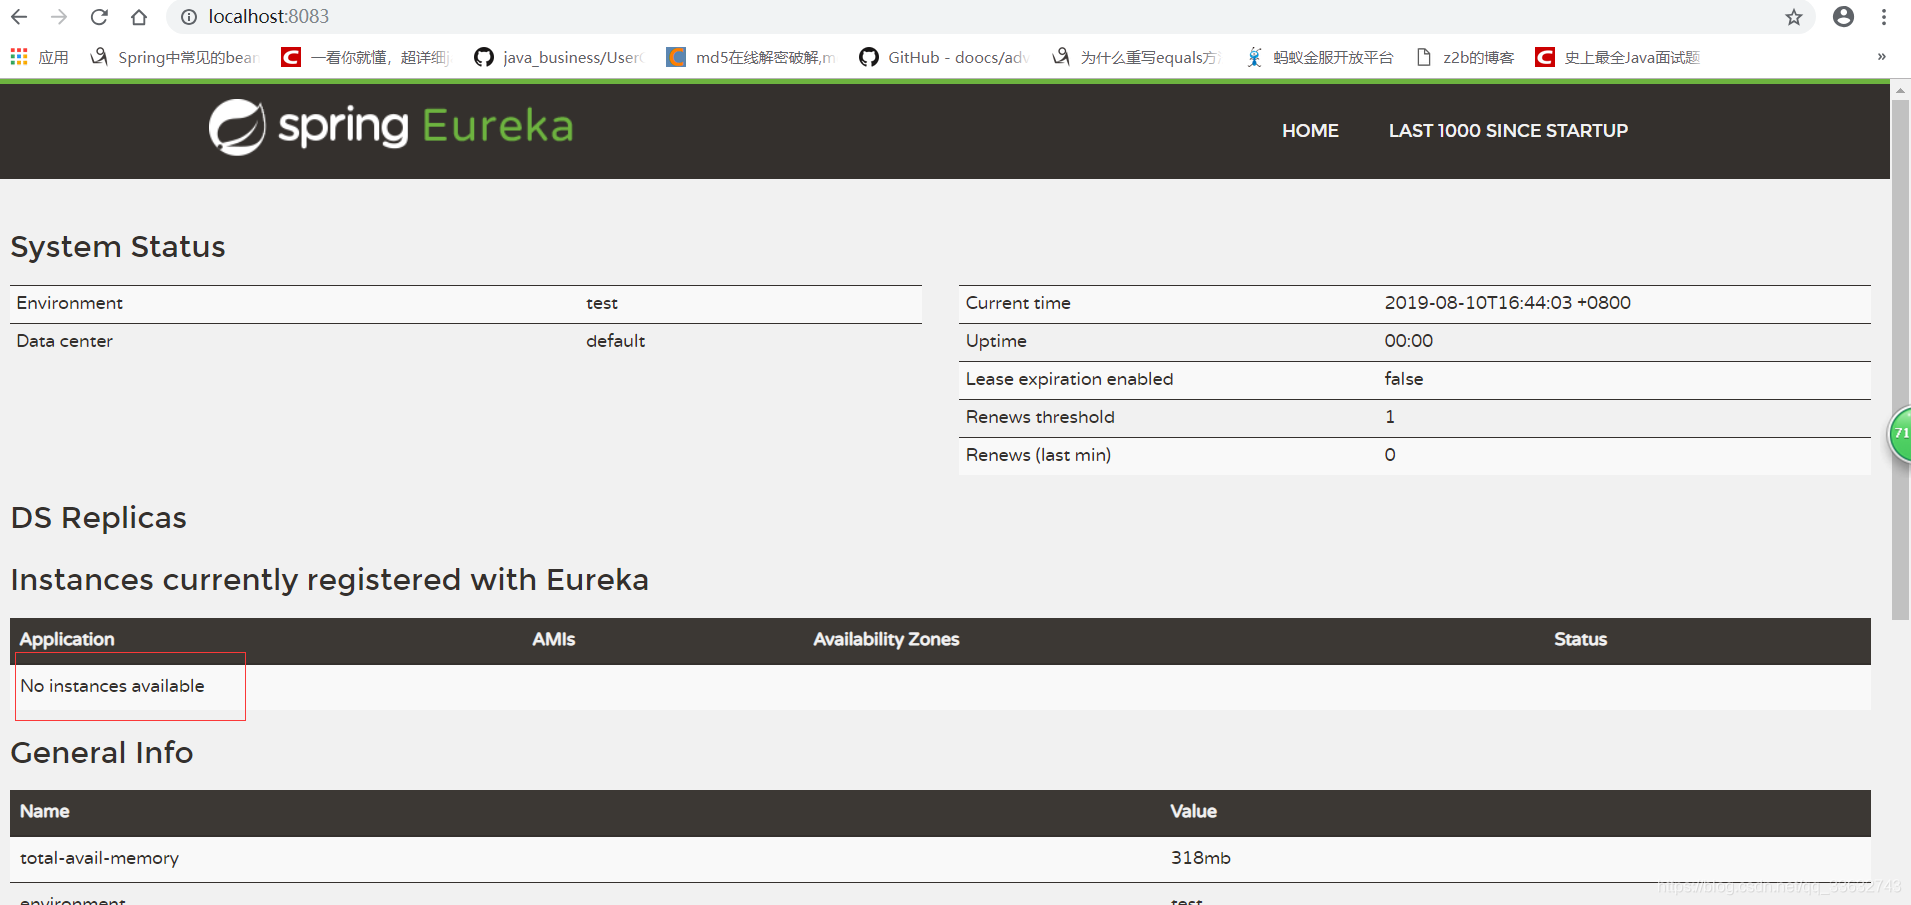Viewport: 1911px width, 905px height.
Task: Click the Application column header
Action: [x=67, y=639]
